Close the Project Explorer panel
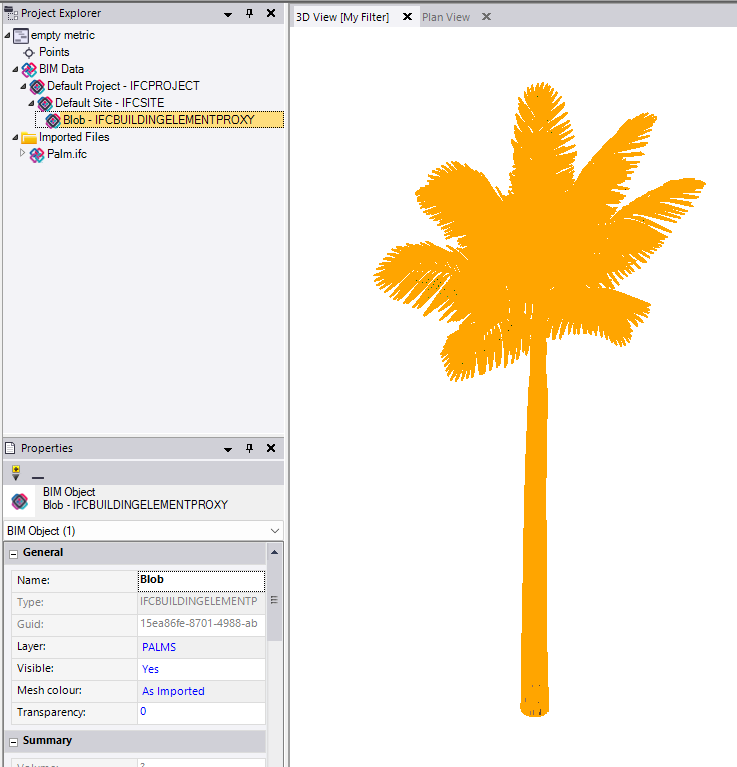Screen dimensions: 737x767 point(271,13)
